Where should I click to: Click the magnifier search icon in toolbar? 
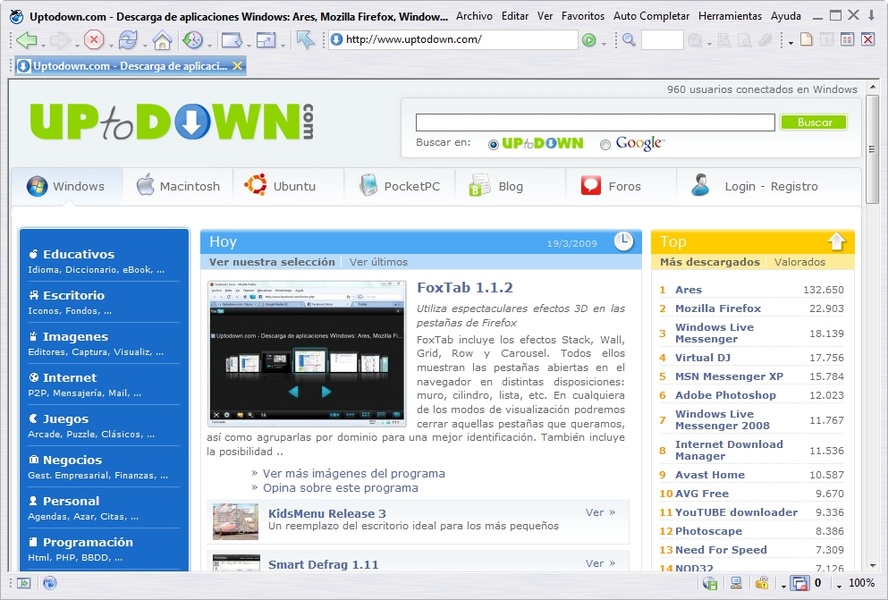click(x=629, y=40)
